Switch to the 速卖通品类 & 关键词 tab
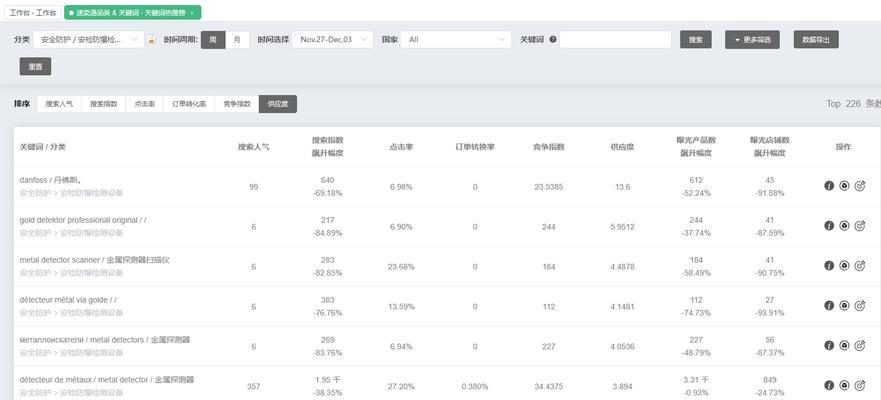Viewport: 881px width, 400px height. [x=133, y=12]
